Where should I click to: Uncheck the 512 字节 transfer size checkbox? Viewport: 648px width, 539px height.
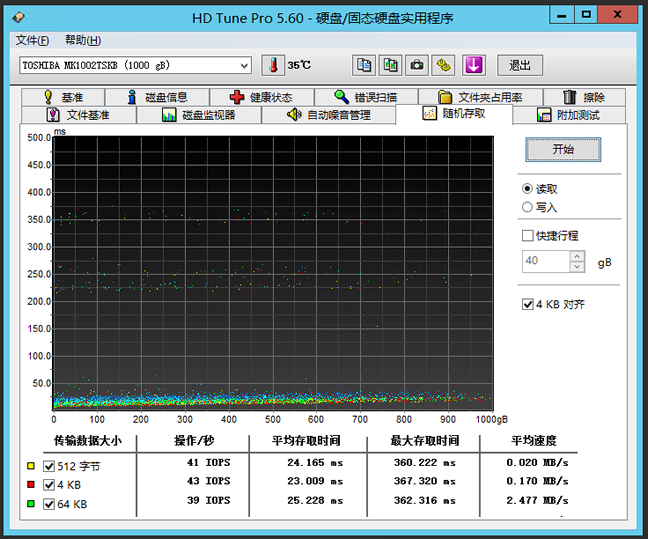click(49, 465)
